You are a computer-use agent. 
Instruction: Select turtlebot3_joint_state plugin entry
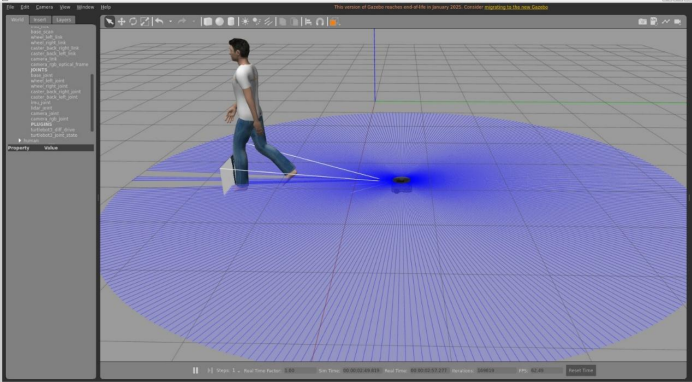[x=54, y=135]
